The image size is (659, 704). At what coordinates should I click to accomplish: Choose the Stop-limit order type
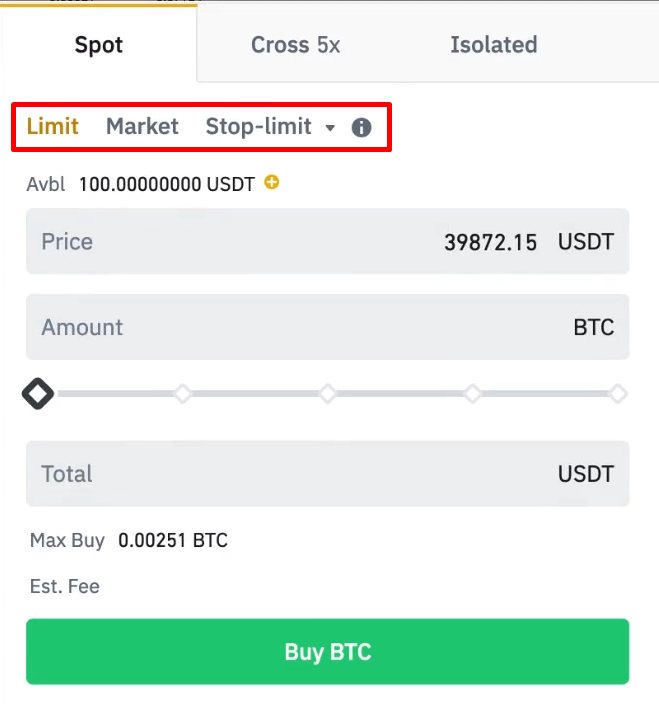click(258, 126)
